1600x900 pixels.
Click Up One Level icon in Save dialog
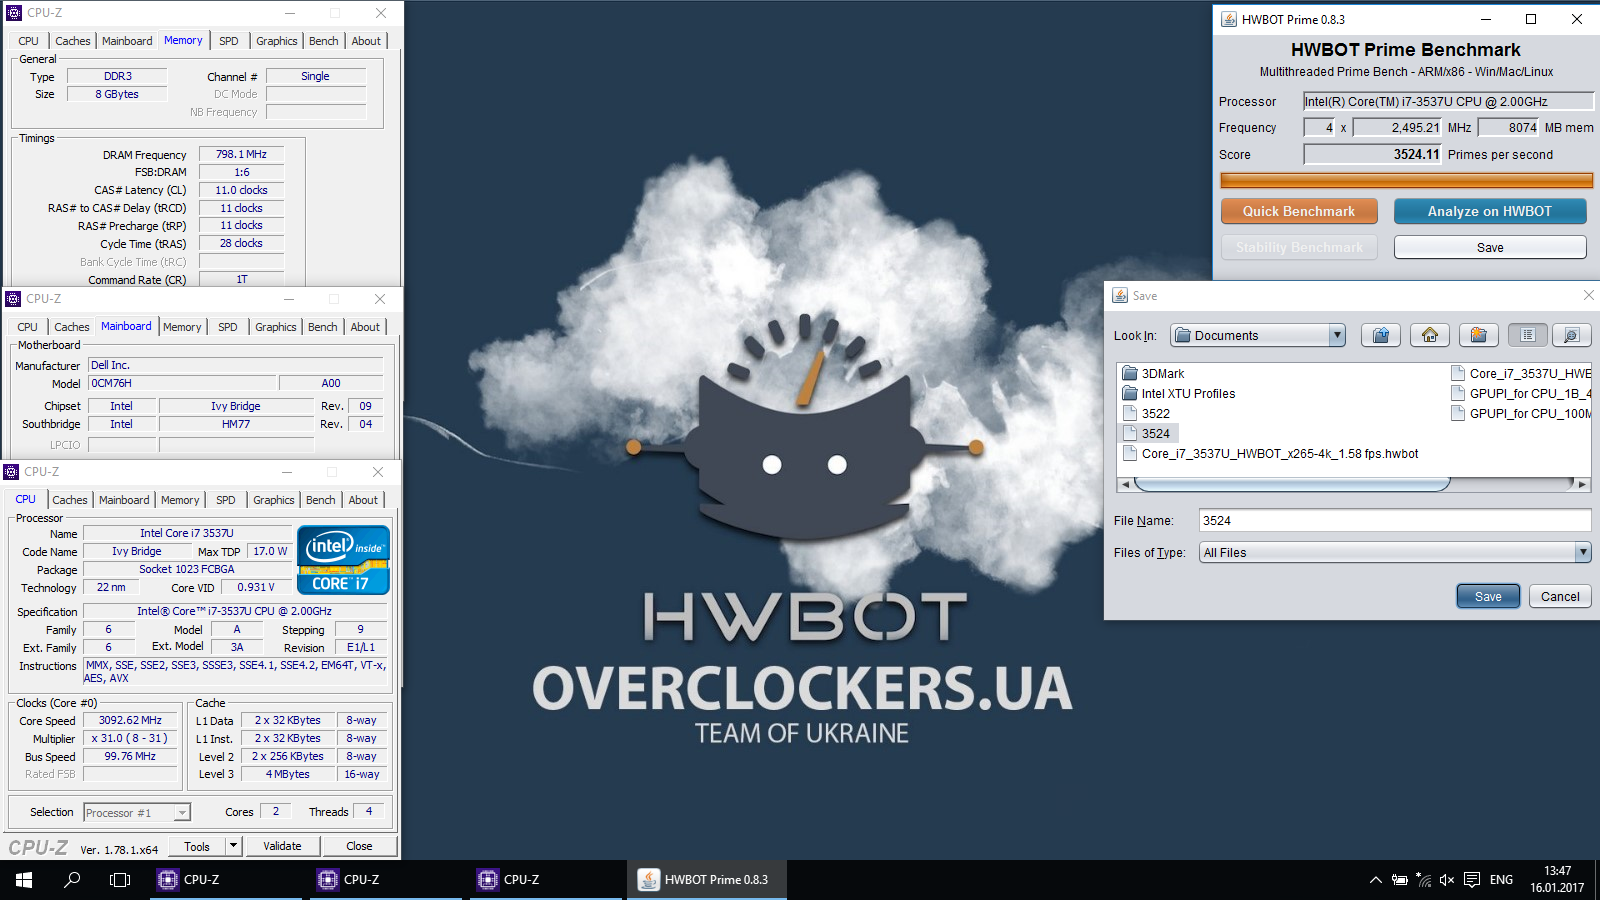(x=1381, y=336)
